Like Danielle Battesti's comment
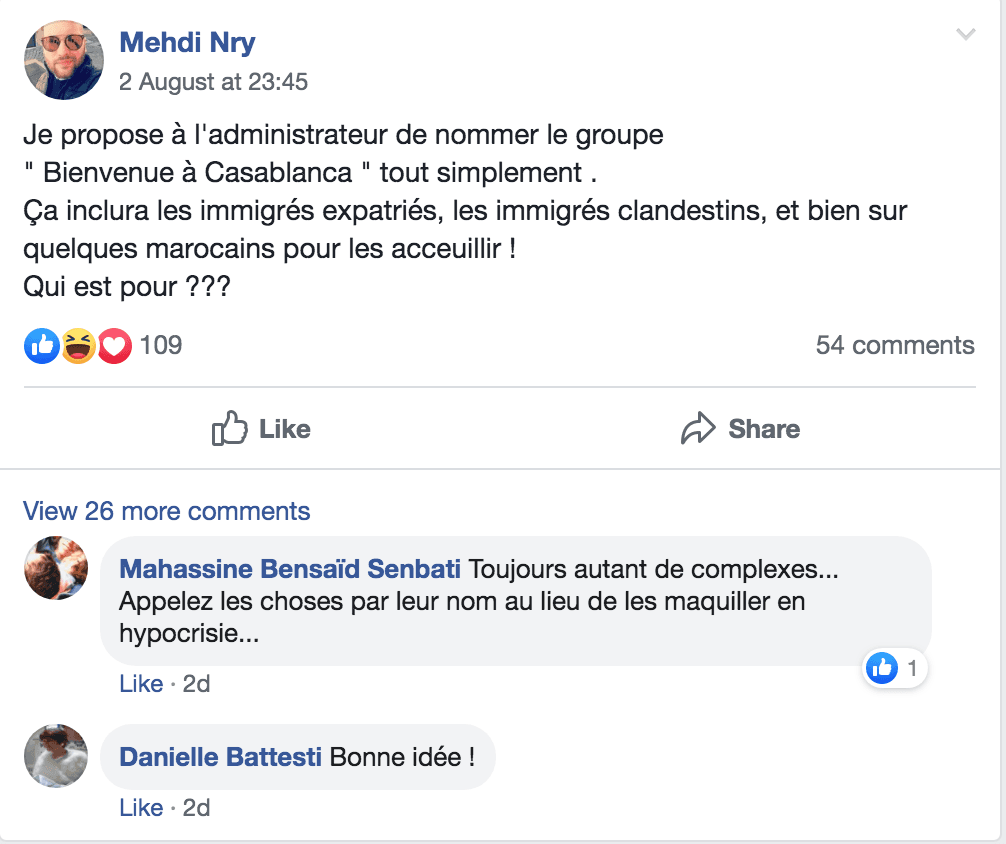Image resolution: width=1006 pixels, height=844 pixels. (x=142, y=807)
